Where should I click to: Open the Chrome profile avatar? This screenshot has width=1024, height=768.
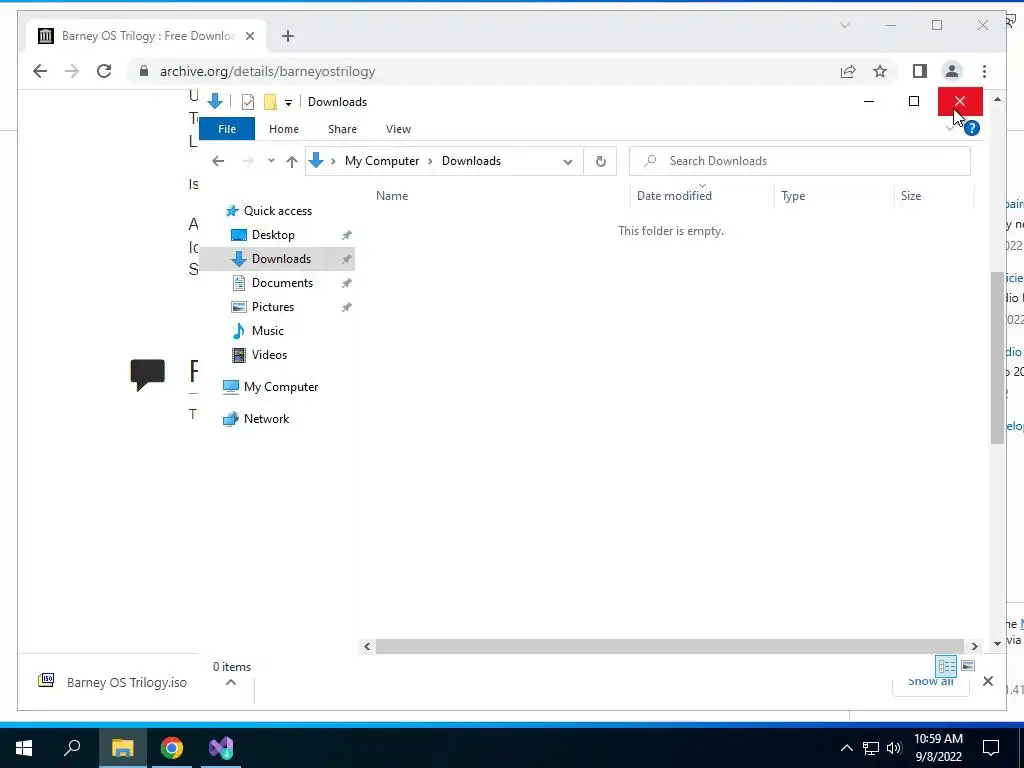tap(952, 71)
